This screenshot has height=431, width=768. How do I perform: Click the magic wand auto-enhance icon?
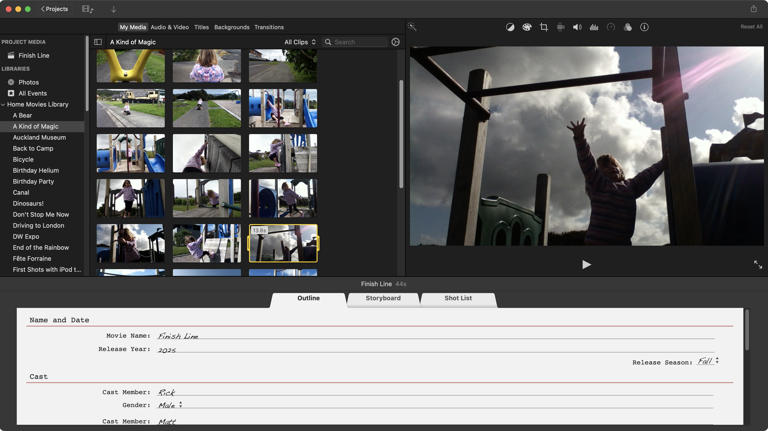click(x=412, y=27)
